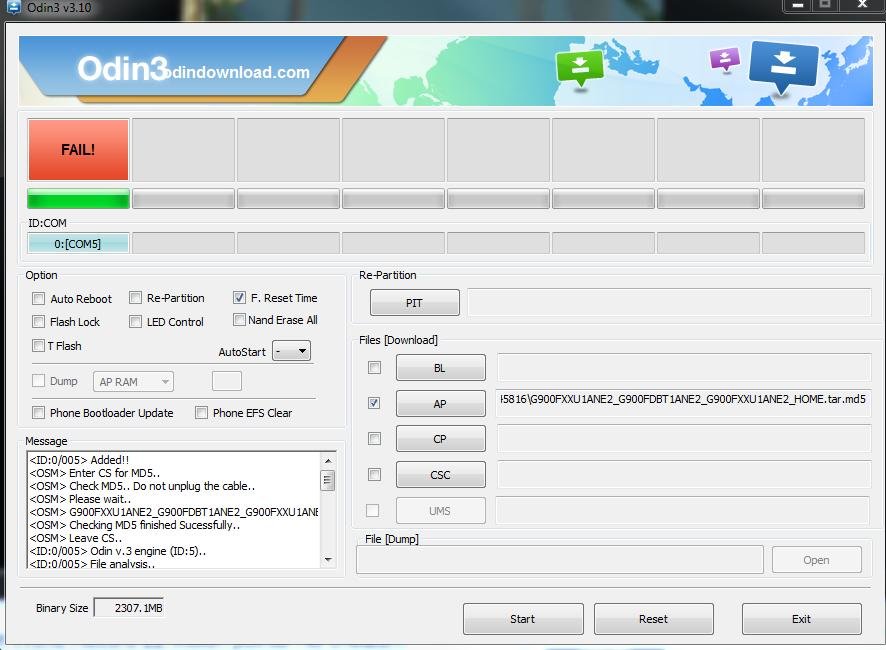The image size is (886, 650).
Task: Click the Binary Size value field
Action: (x=129, y=608)
